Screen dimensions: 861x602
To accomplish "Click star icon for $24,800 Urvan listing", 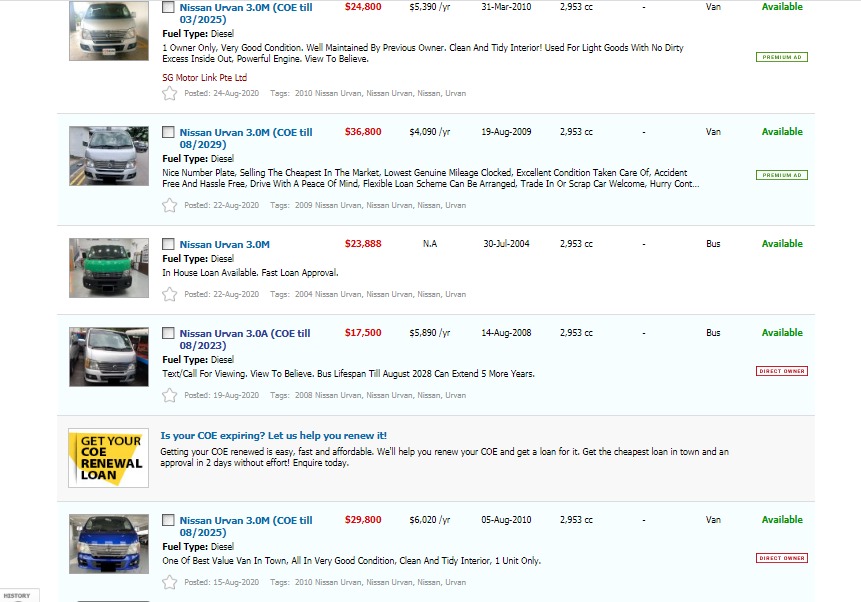I will tap(169, 93).
